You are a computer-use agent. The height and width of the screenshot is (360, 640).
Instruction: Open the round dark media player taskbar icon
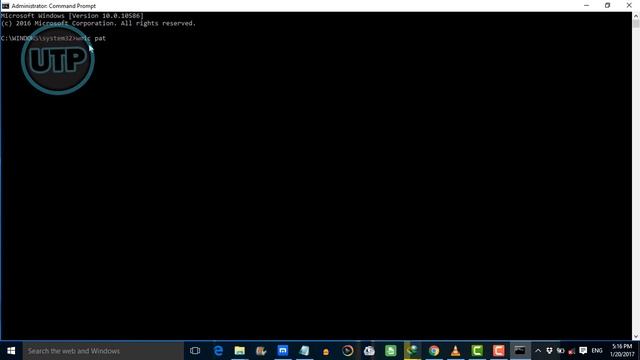[x=347, y=351]
